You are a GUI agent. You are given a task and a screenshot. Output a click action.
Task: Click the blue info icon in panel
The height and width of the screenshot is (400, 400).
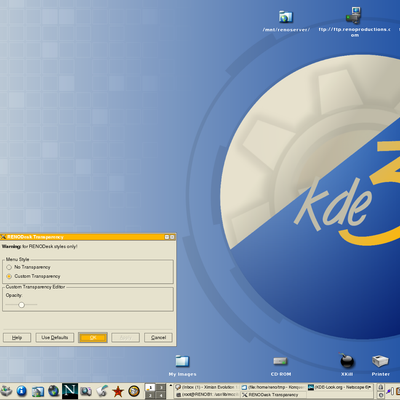tap(21, 391)
